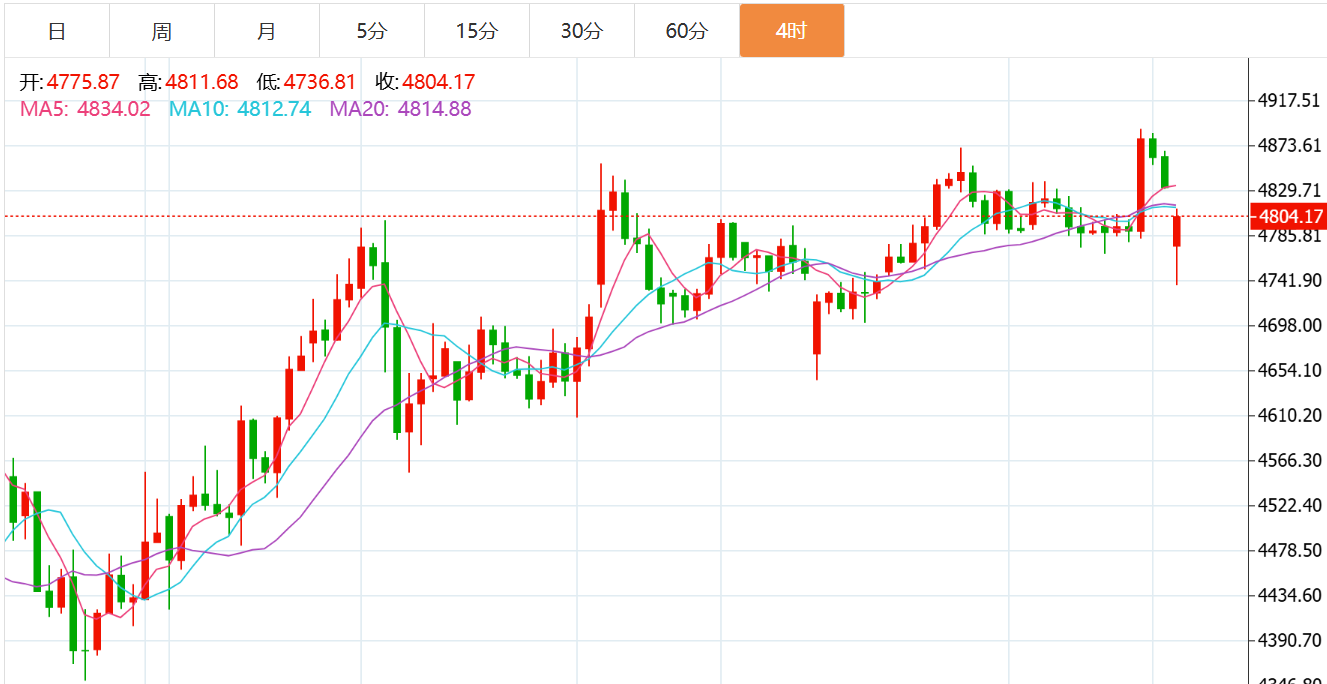The height and width of the screenshot is (684, 1327).
Task: Click the 高 high price value 4811.68
Action: coord(202,82)
